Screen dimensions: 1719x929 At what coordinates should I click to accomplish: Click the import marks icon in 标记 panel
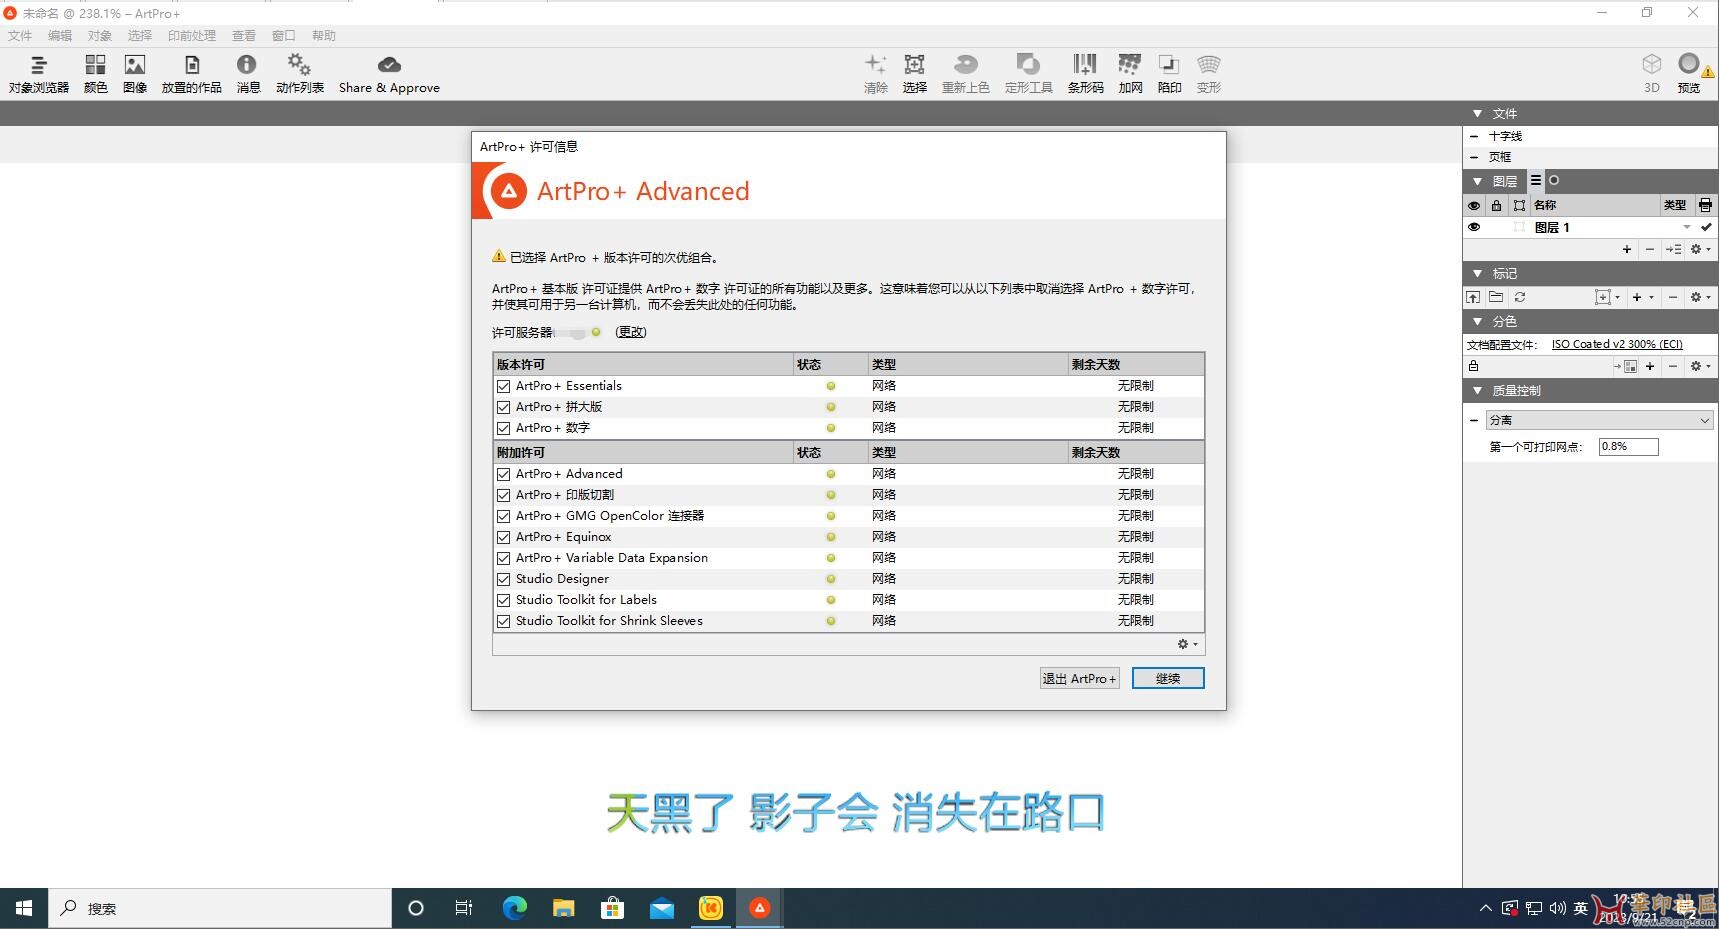coord(1473,297)
